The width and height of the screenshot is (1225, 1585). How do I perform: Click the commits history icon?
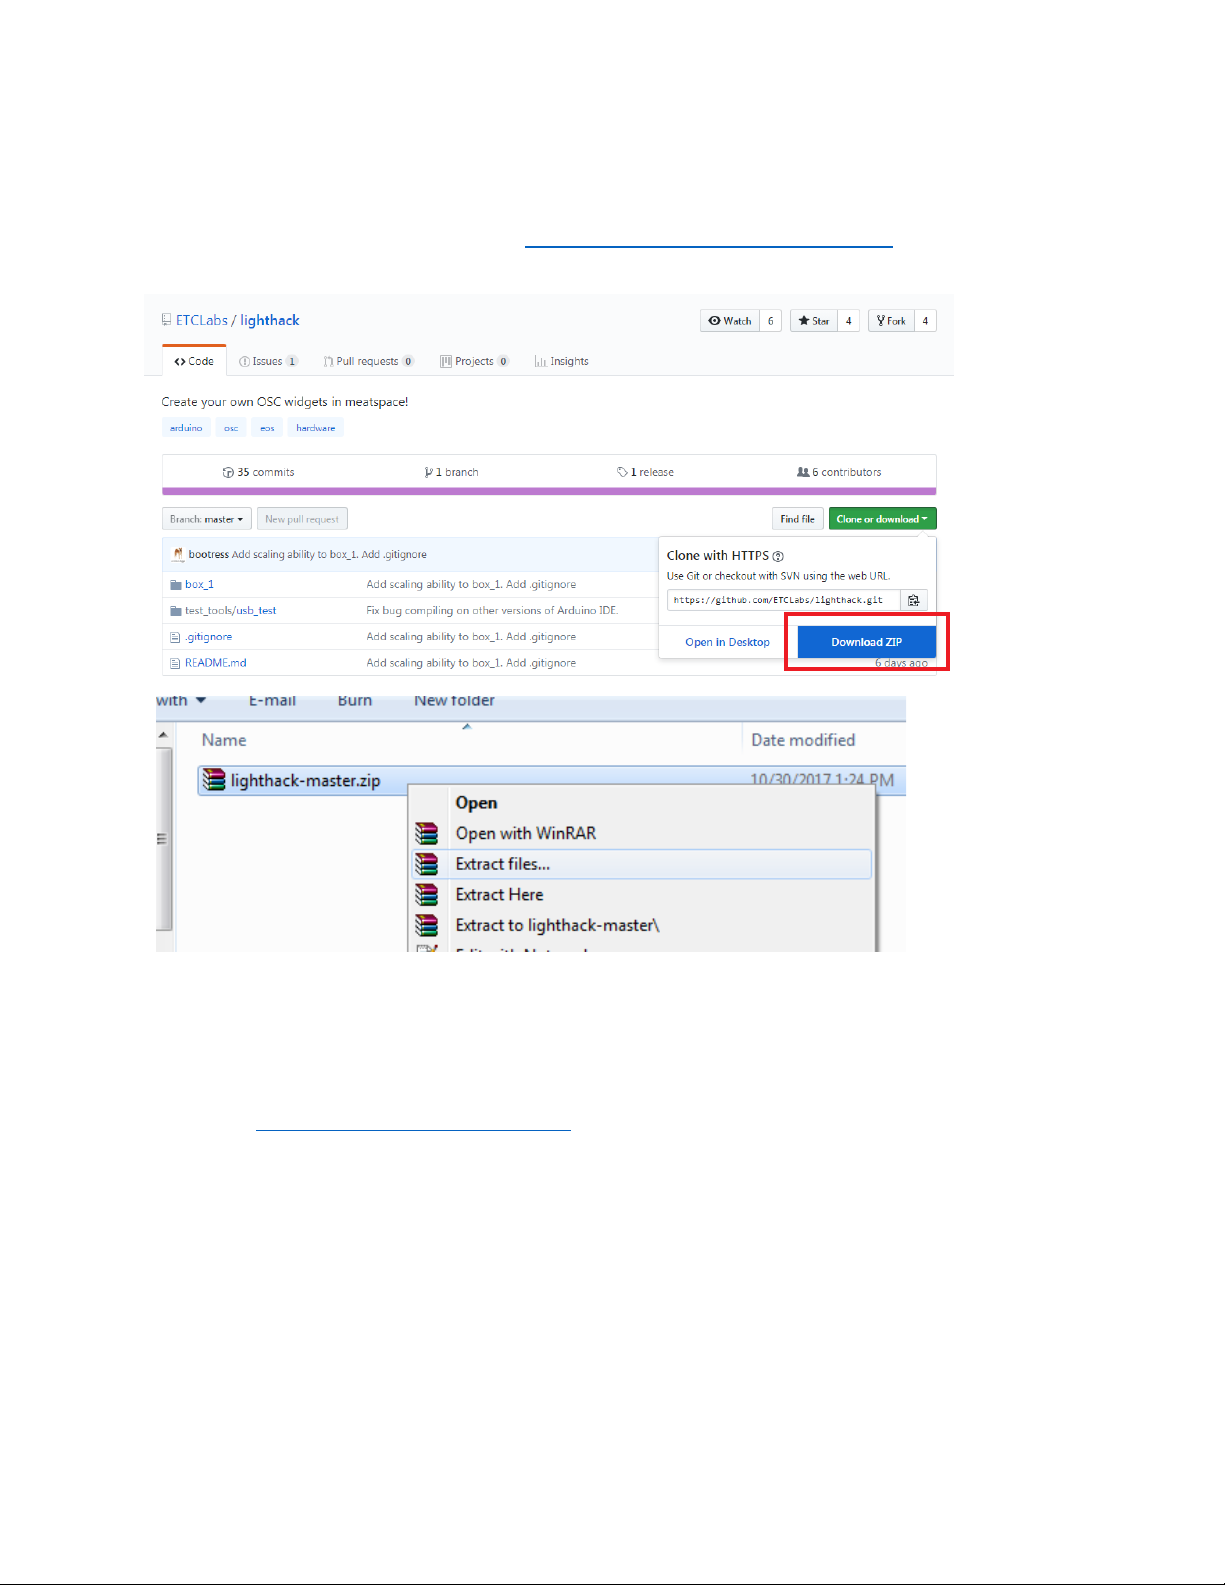coord(228,473)
